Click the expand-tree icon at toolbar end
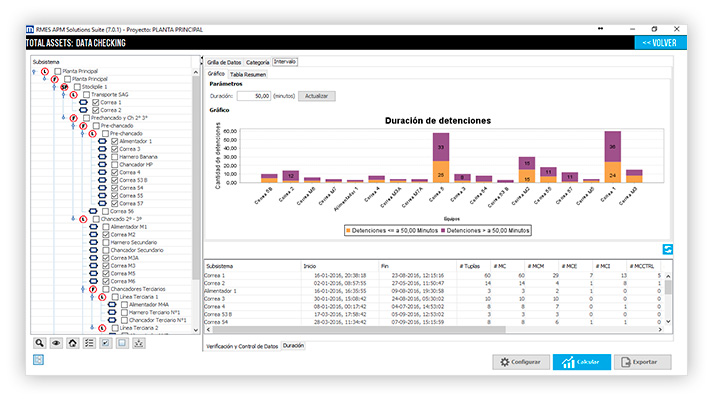 [139, 343]
